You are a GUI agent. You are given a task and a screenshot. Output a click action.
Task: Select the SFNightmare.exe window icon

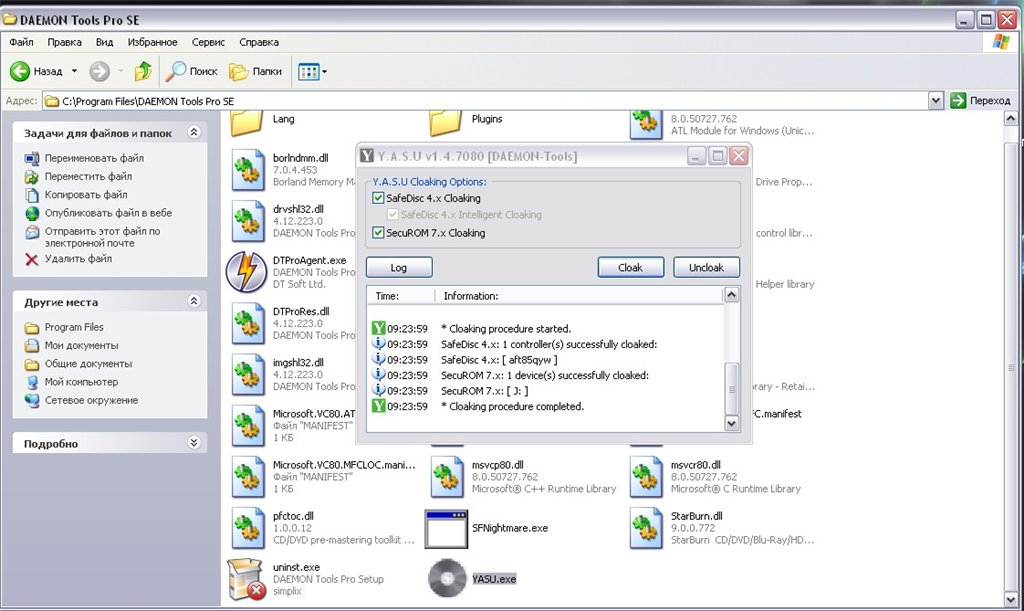point(446,529)
